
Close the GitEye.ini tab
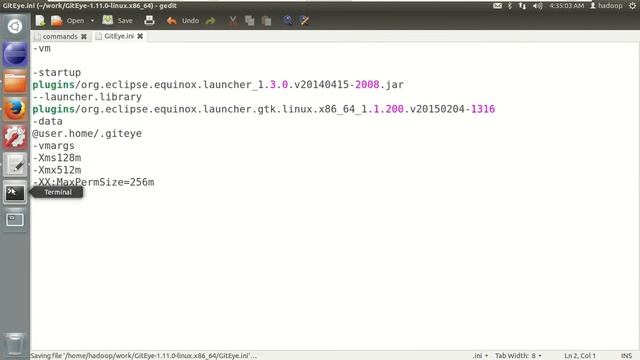(x=140, y=36)
